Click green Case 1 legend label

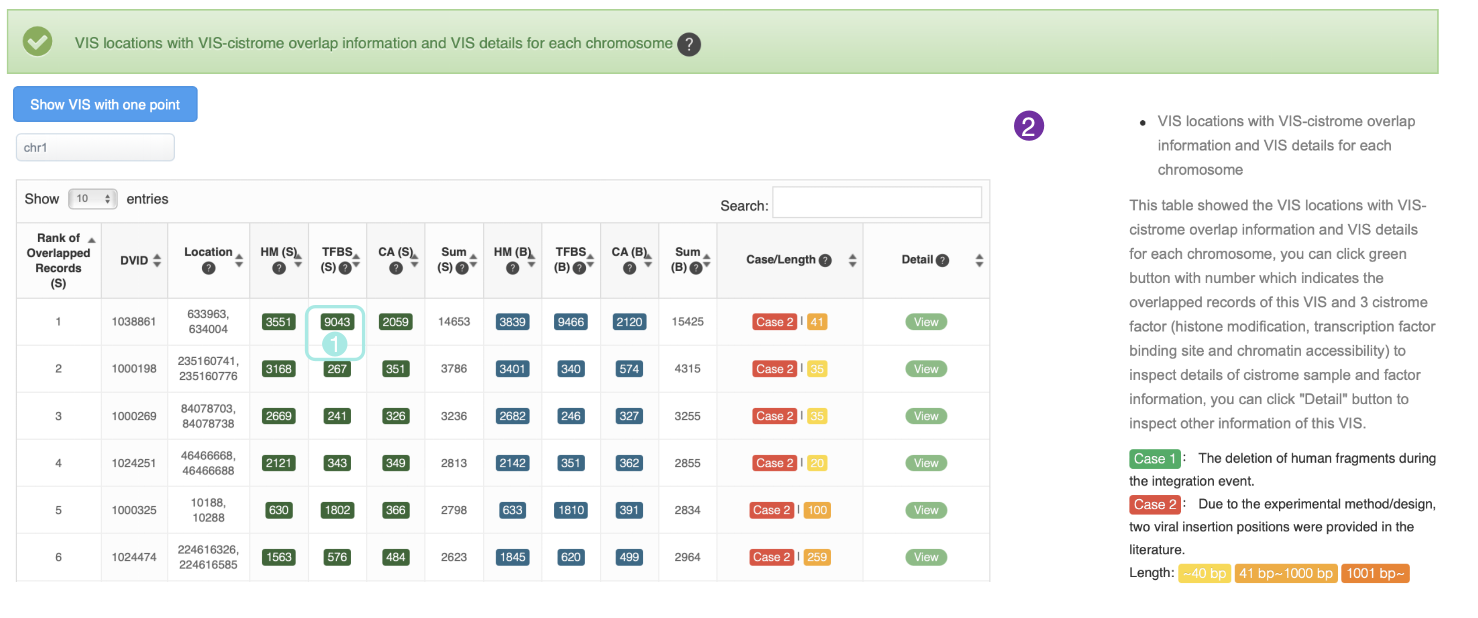point(1155,459)
